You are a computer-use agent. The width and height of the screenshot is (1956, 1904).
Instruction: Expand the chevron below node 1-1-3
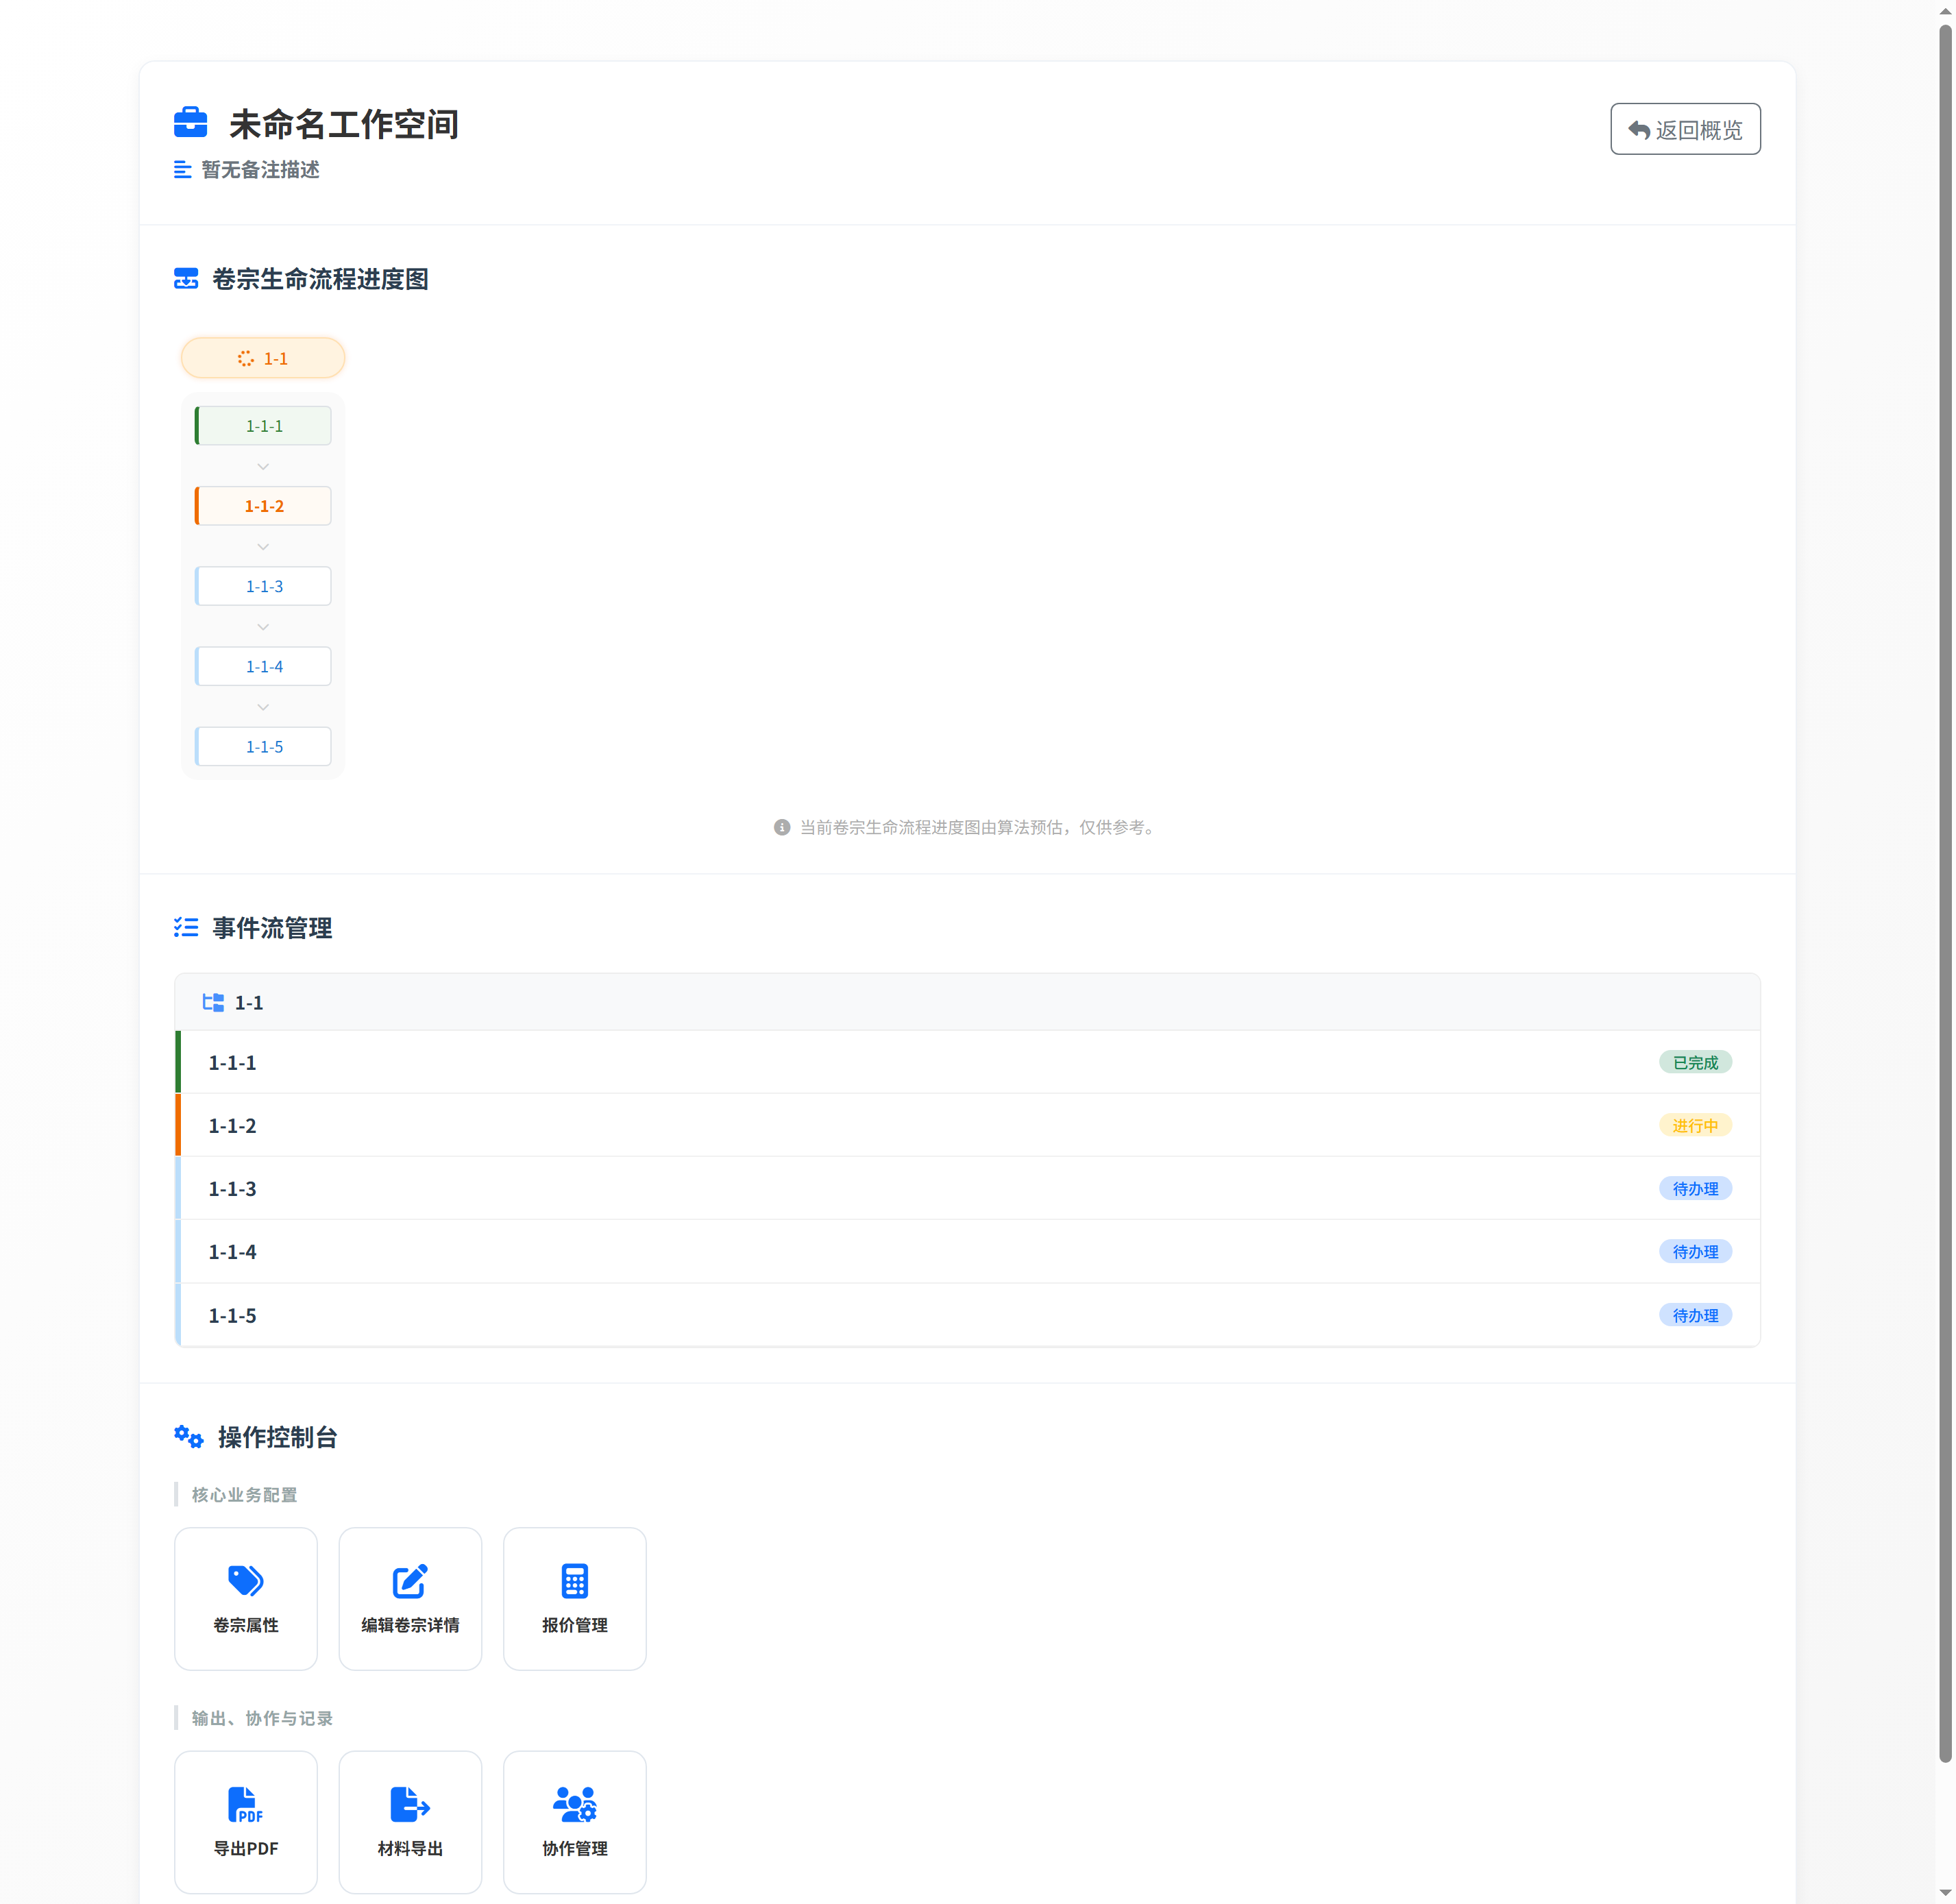click(262, 626)
